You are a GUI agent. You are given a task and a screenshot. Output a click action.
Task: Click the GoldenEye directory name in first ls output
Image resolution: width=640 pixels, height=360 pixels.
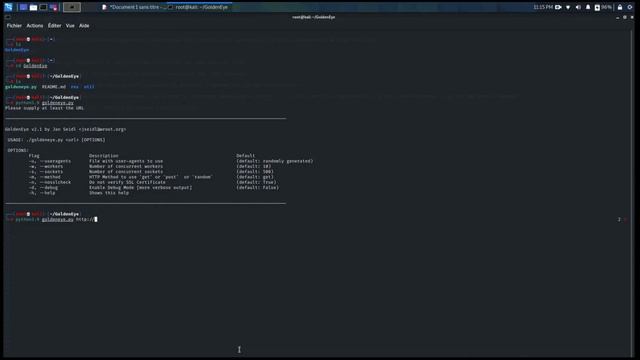(x=17, y=50)
